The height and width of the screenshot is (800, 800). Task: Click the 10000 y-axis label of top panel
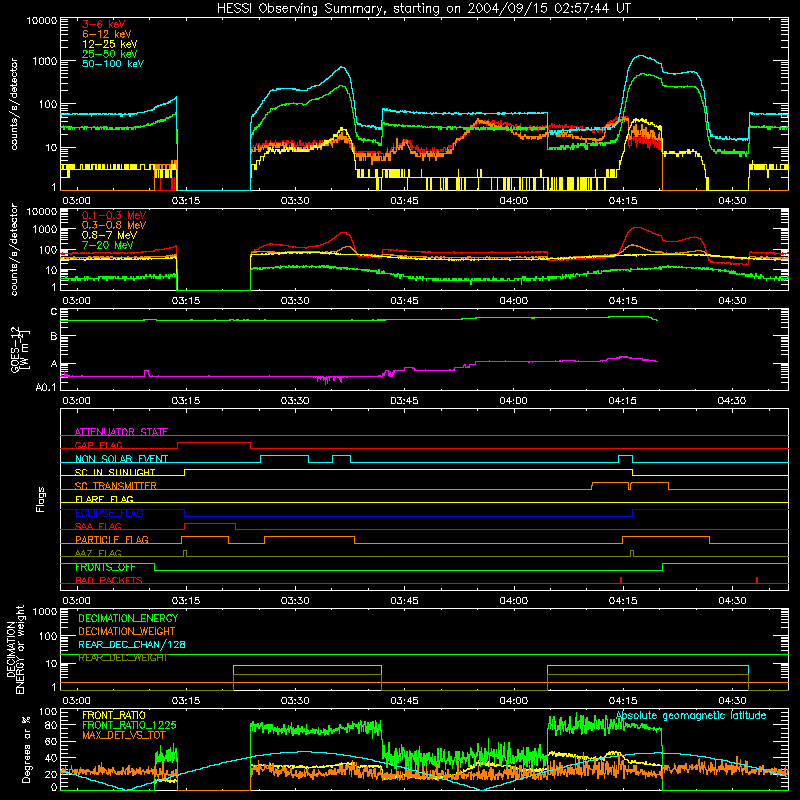(42, 20)
